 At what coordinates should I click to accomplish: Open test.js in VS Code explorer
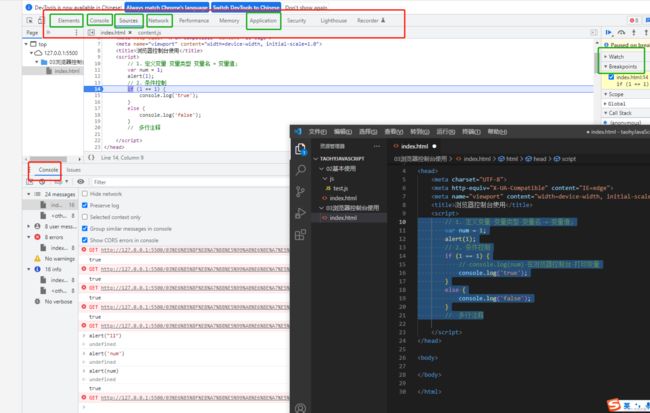[x=340, y=188]
